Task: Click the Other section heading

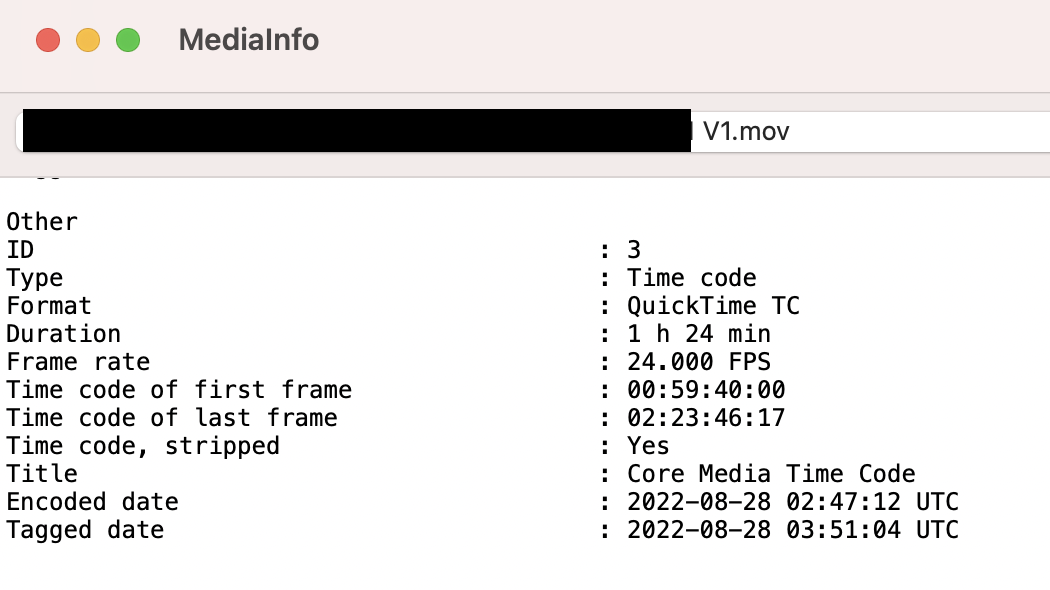Action: (42, 222)
